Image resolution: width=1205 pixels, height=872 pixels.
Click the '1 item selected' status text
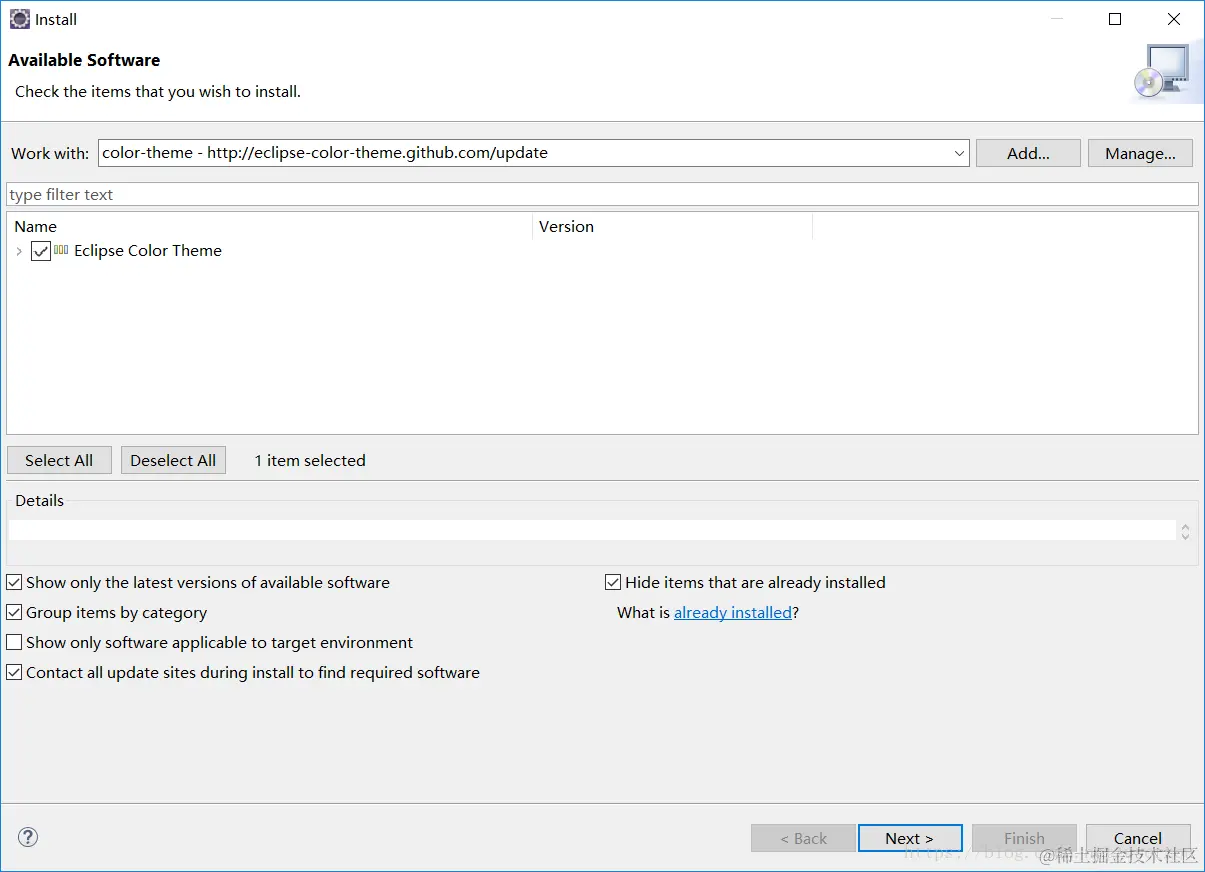pos(310,460)
